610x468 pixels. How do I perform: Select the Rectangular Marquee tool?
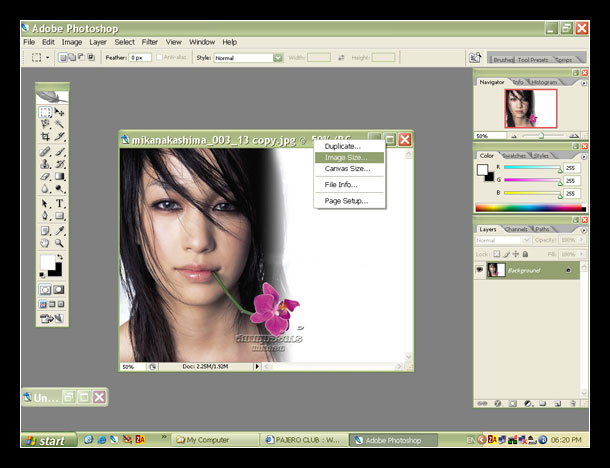coord(46,113)
